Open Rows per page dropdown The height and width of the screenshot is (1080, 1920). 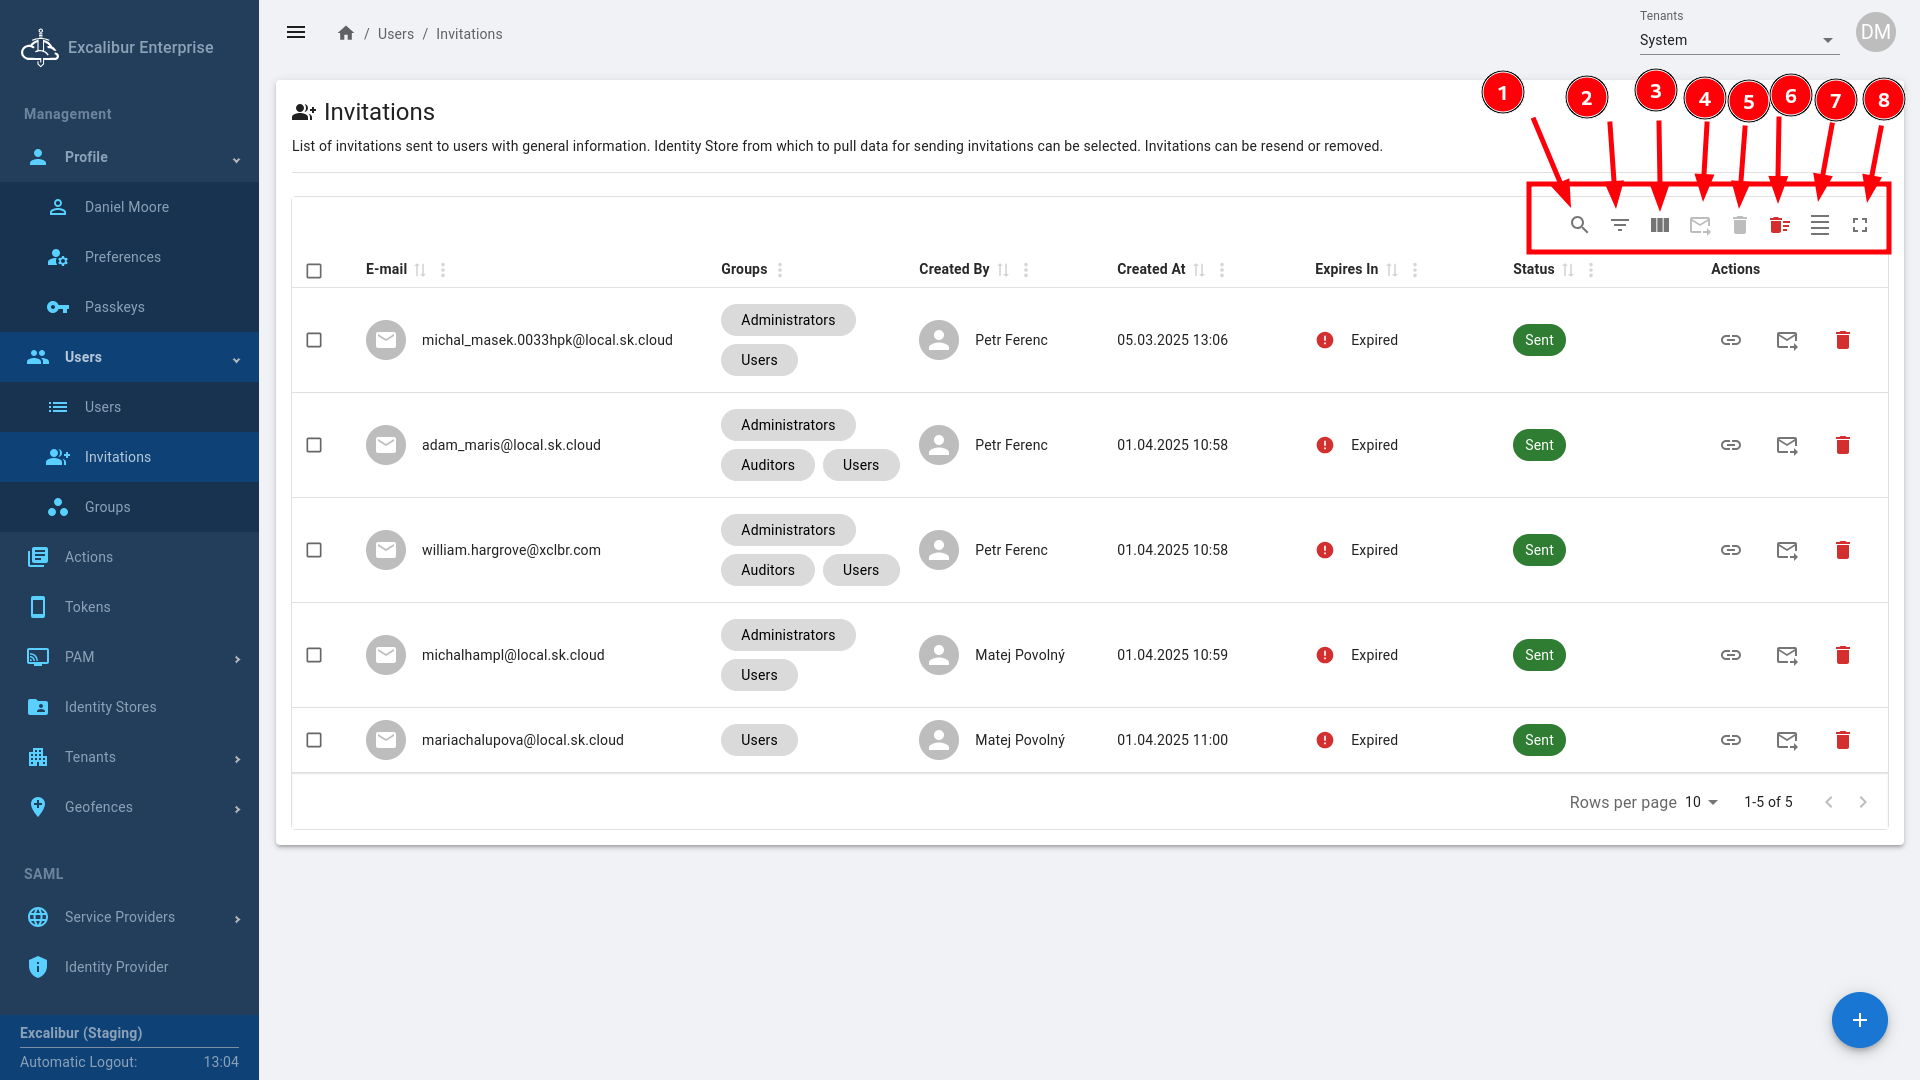(x=1701, y=802)
